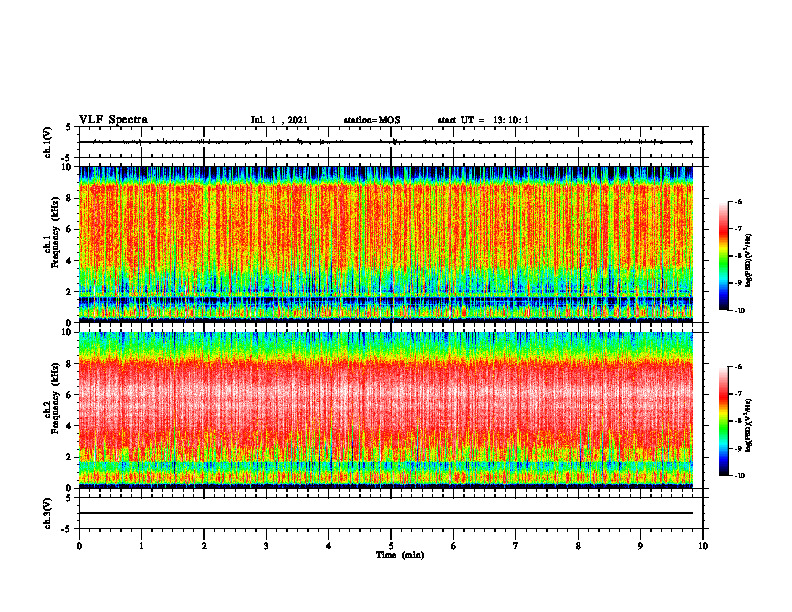Click the ch.1 spectrogram panel
792x612 pixels.
coord(386,244)
